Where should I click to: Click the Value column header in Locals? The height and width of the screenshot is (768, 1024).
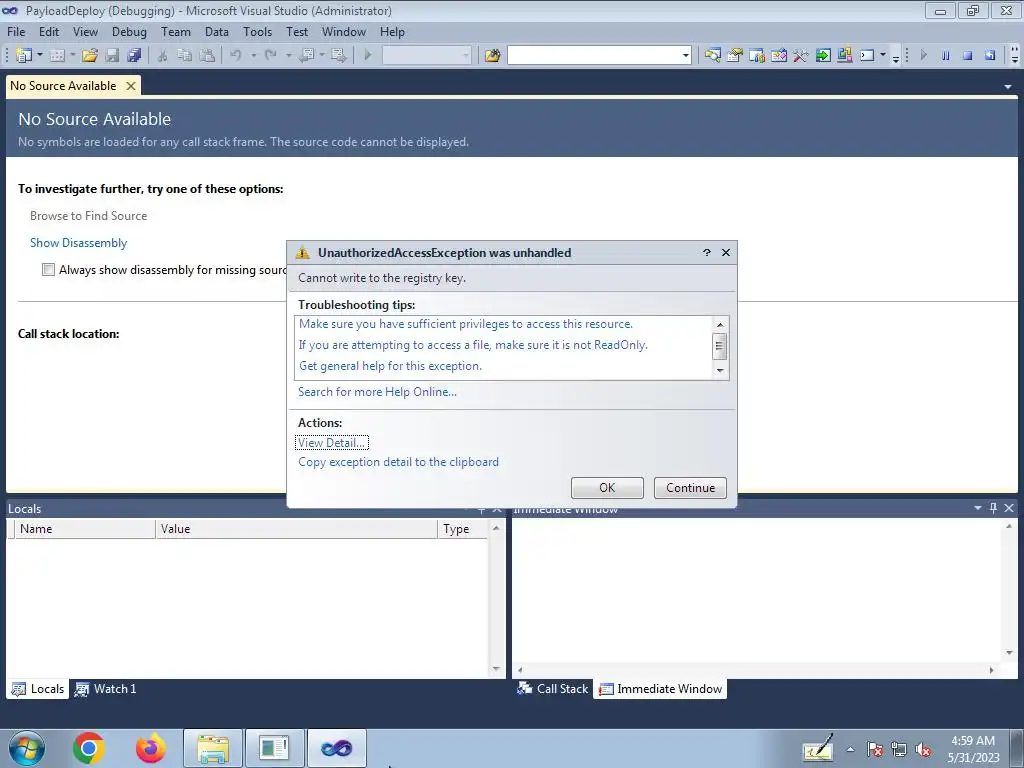click(296, 529)
